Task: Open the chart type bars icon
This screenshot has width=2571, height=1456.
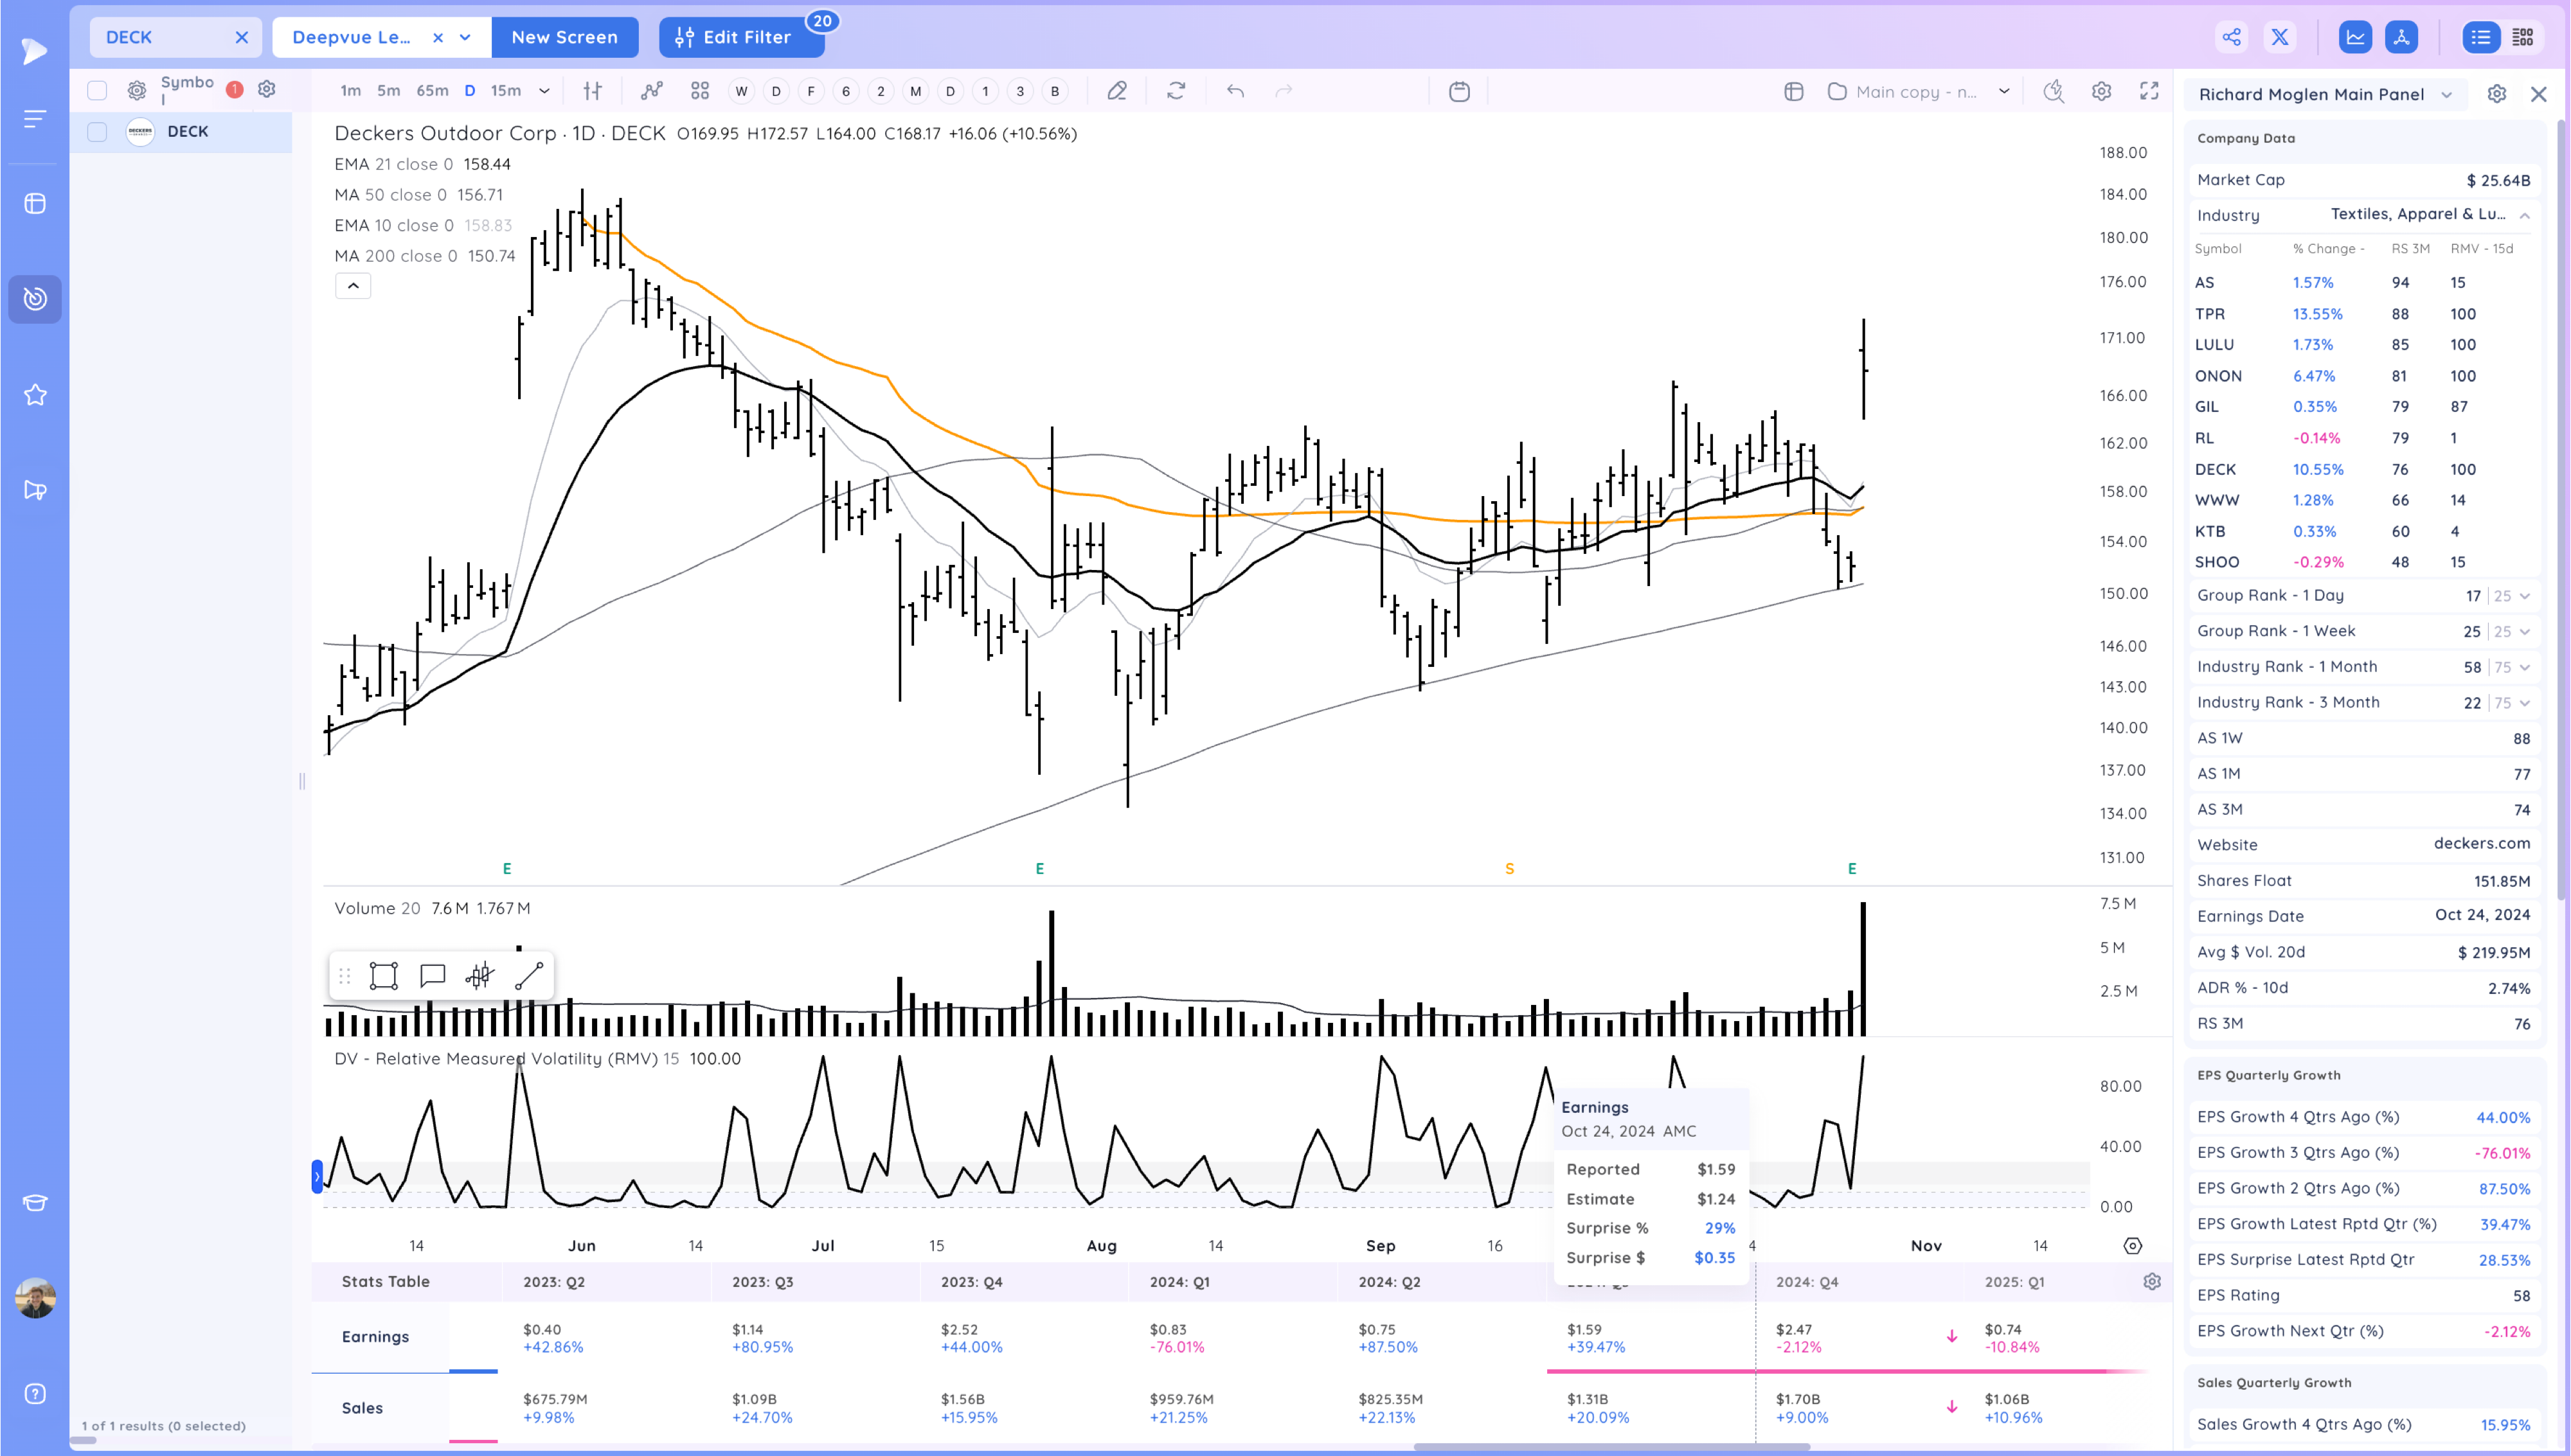Action: (592, 91)
